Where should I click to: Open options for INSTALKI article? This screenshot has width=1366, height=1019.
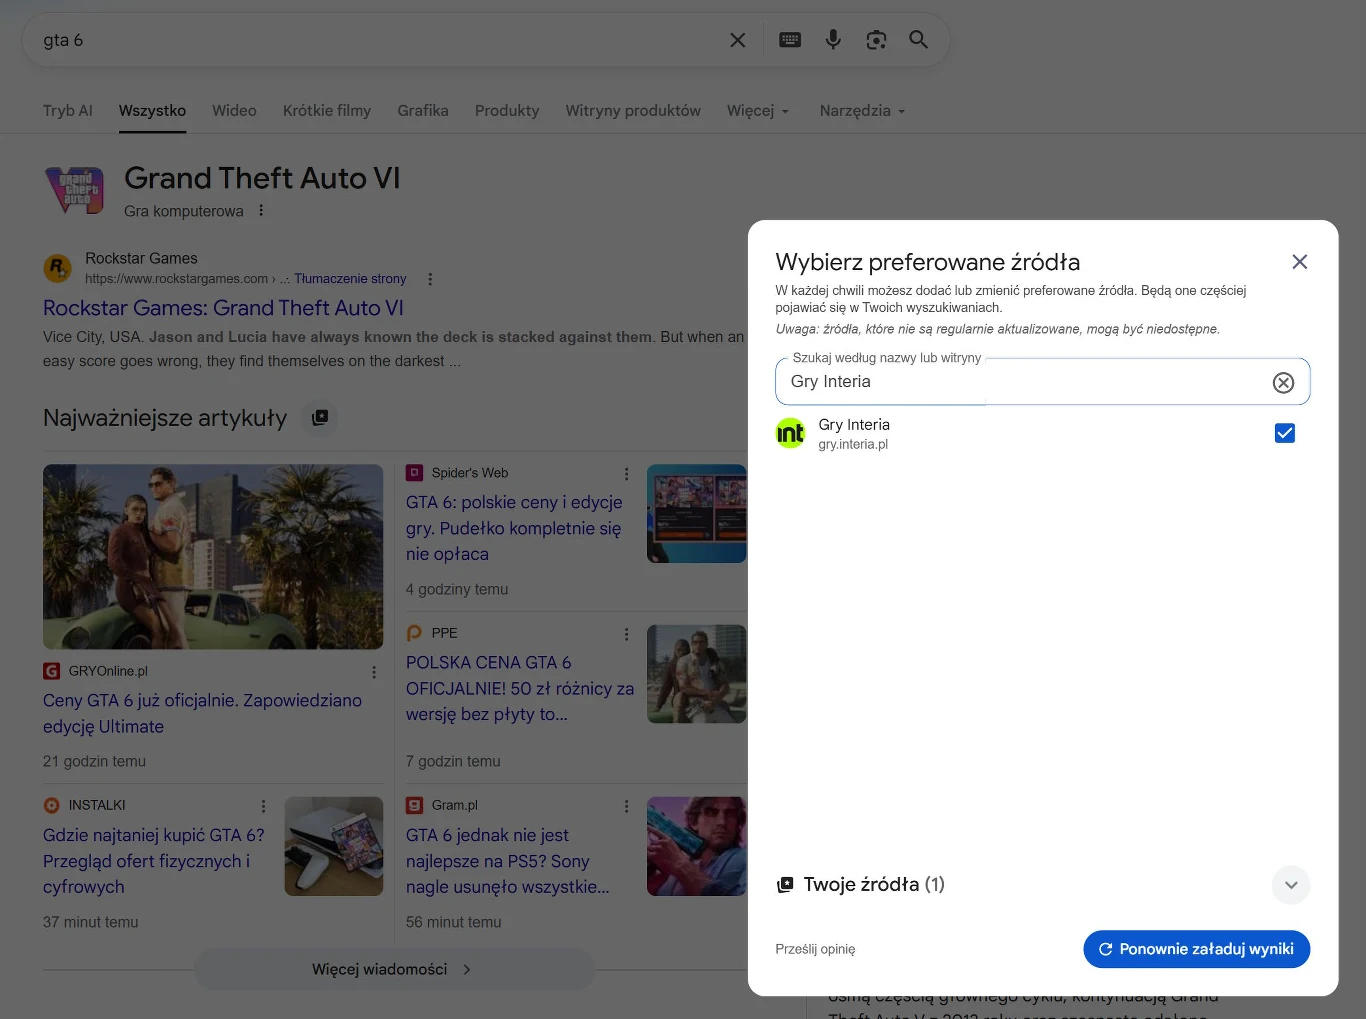tap(263, 806)
